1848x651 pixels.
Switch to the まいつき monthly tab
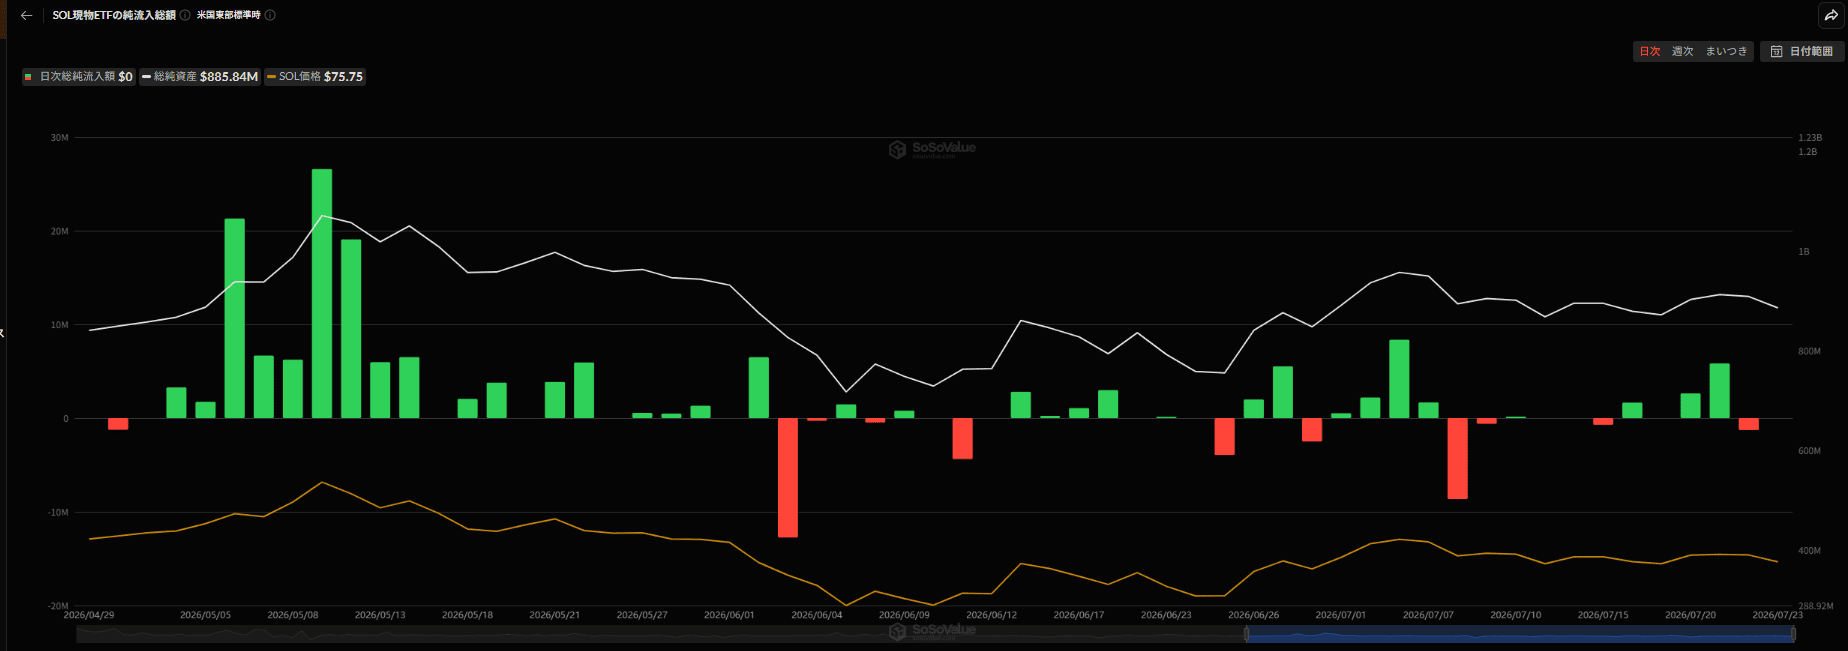click(x=1726, y=51)
